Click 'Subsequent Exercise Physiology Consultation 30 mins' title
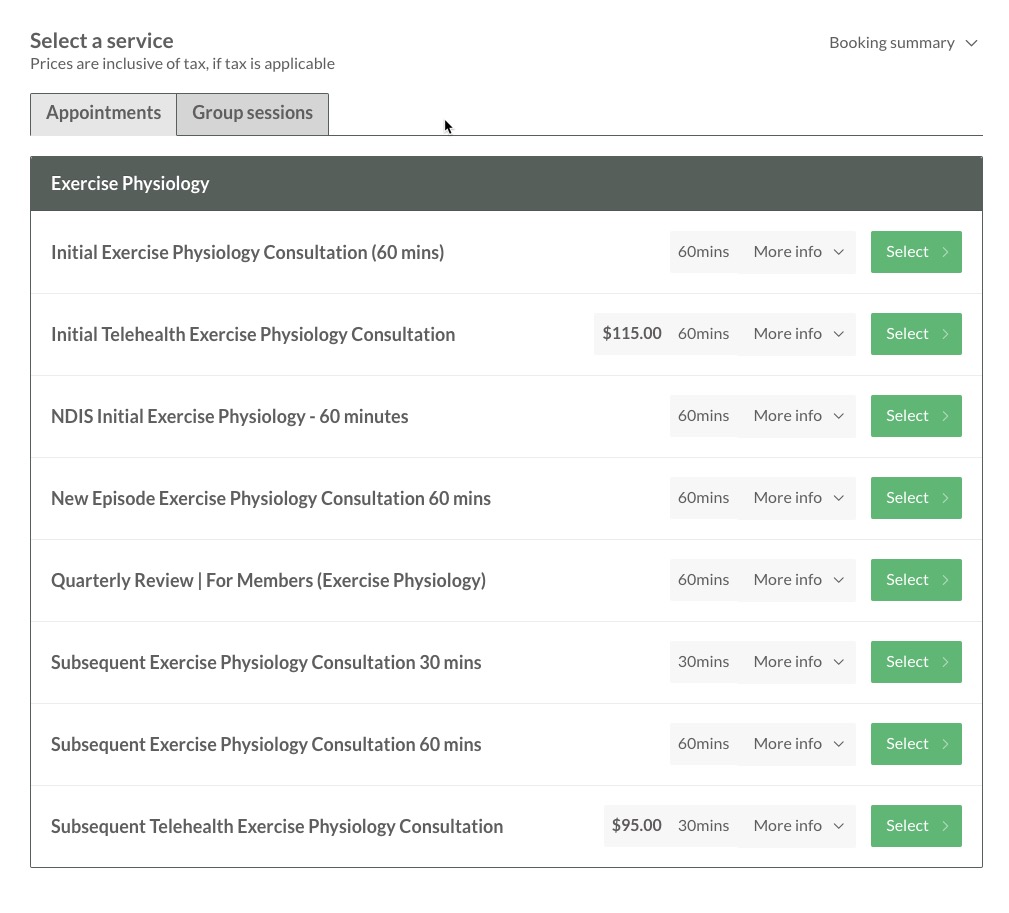This screenshot has width=1009, height=913. click(x=266, y=663)
